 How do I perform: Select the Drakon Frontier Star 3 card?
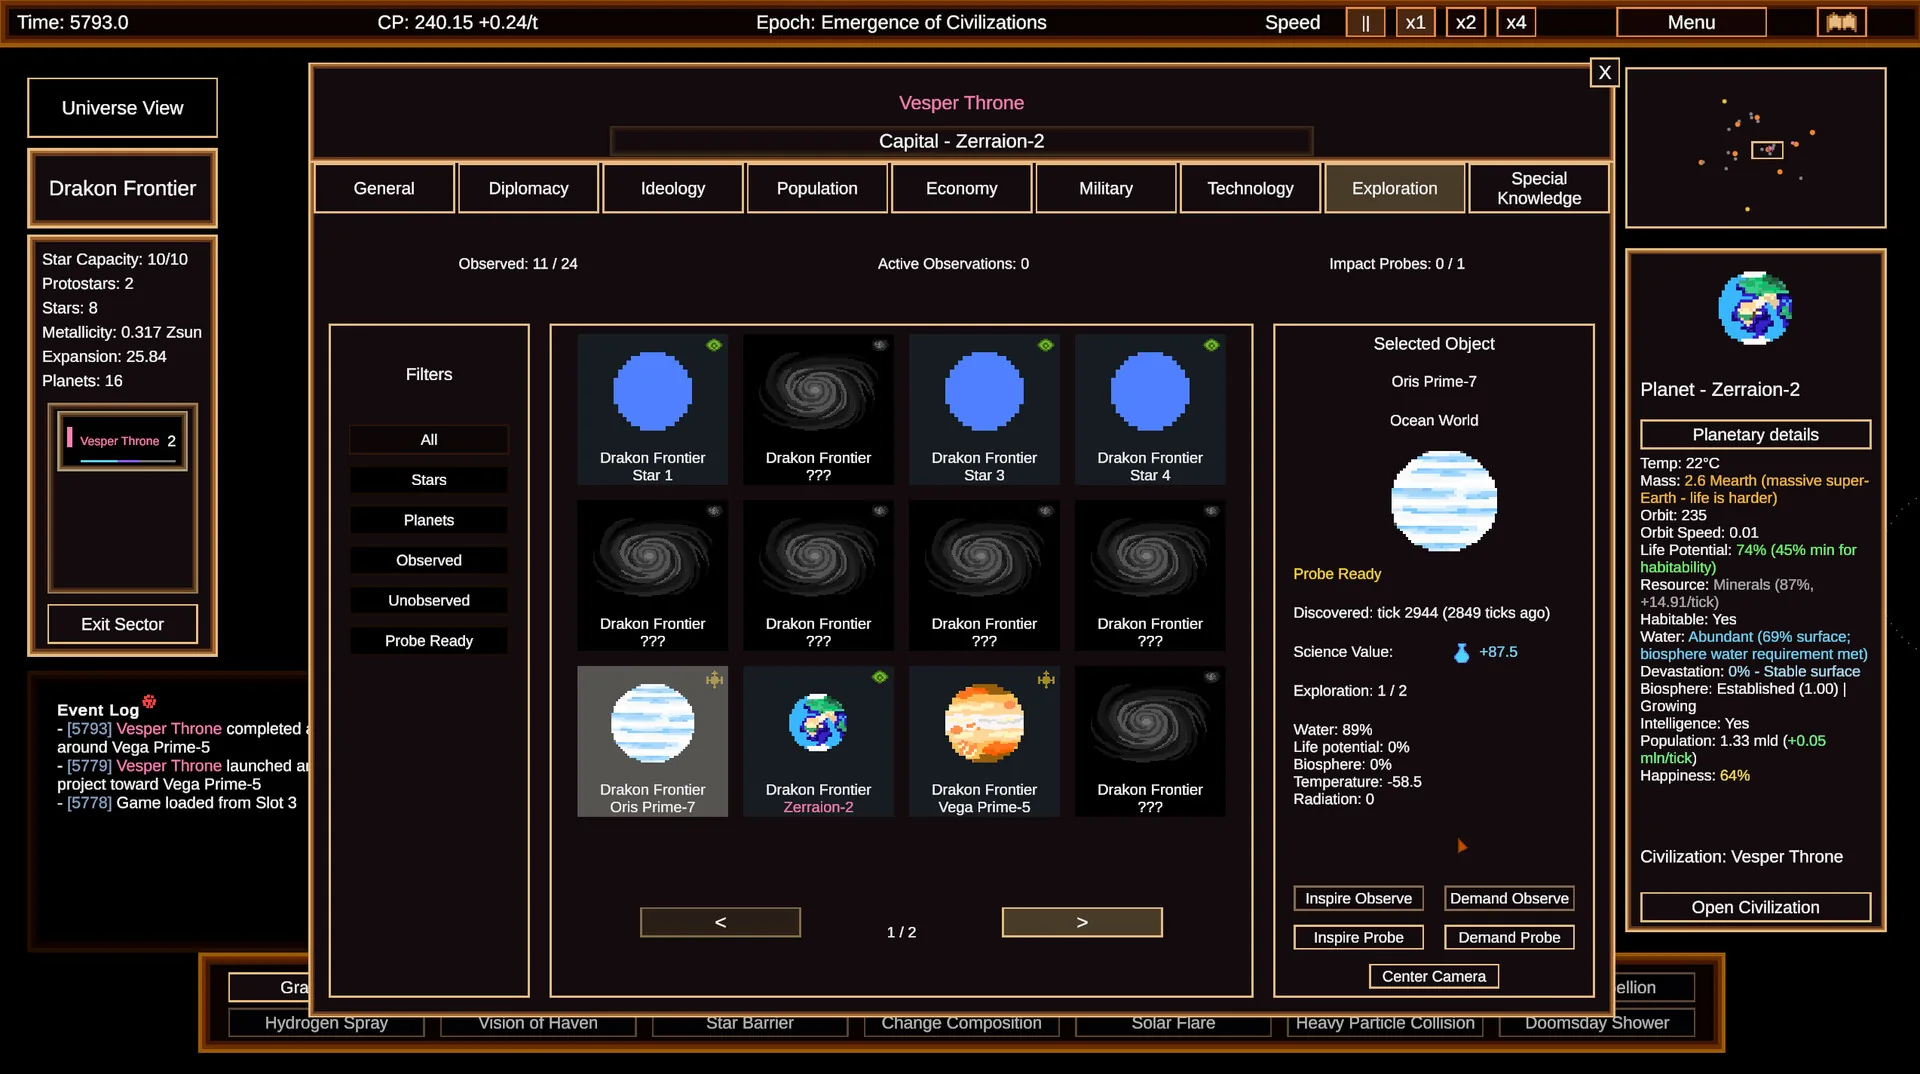[x=984, y=410]
